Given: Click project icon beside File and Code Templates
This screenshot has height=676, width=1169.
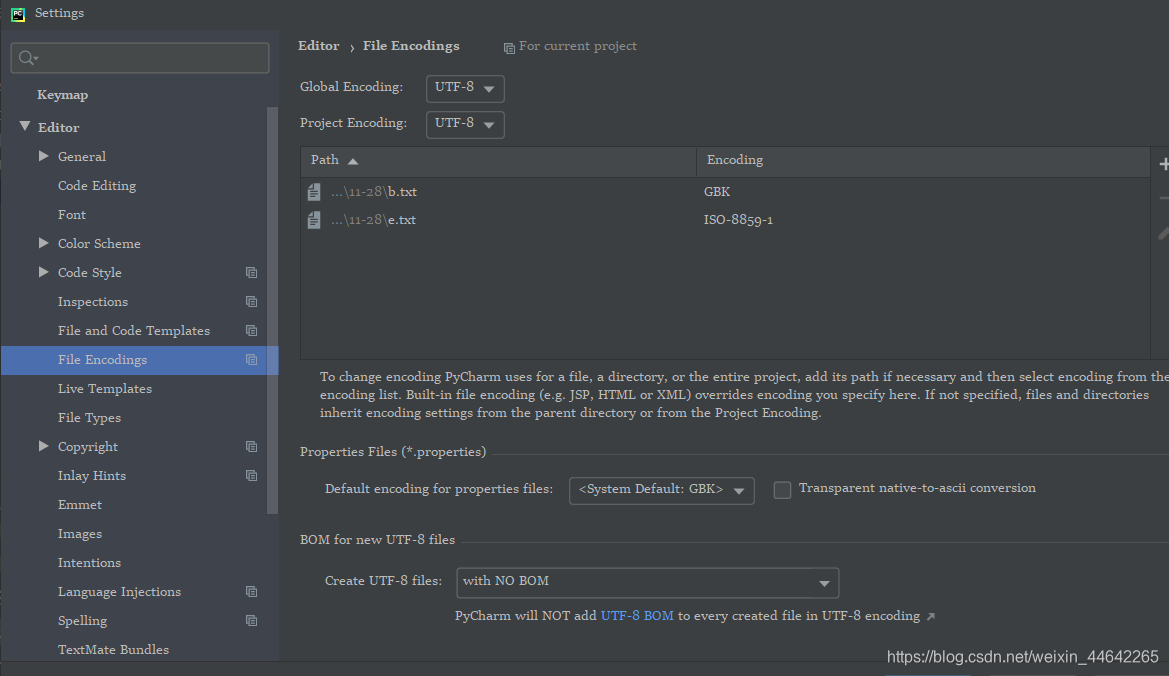Looking at the screenshot, I should pos(251,331).
